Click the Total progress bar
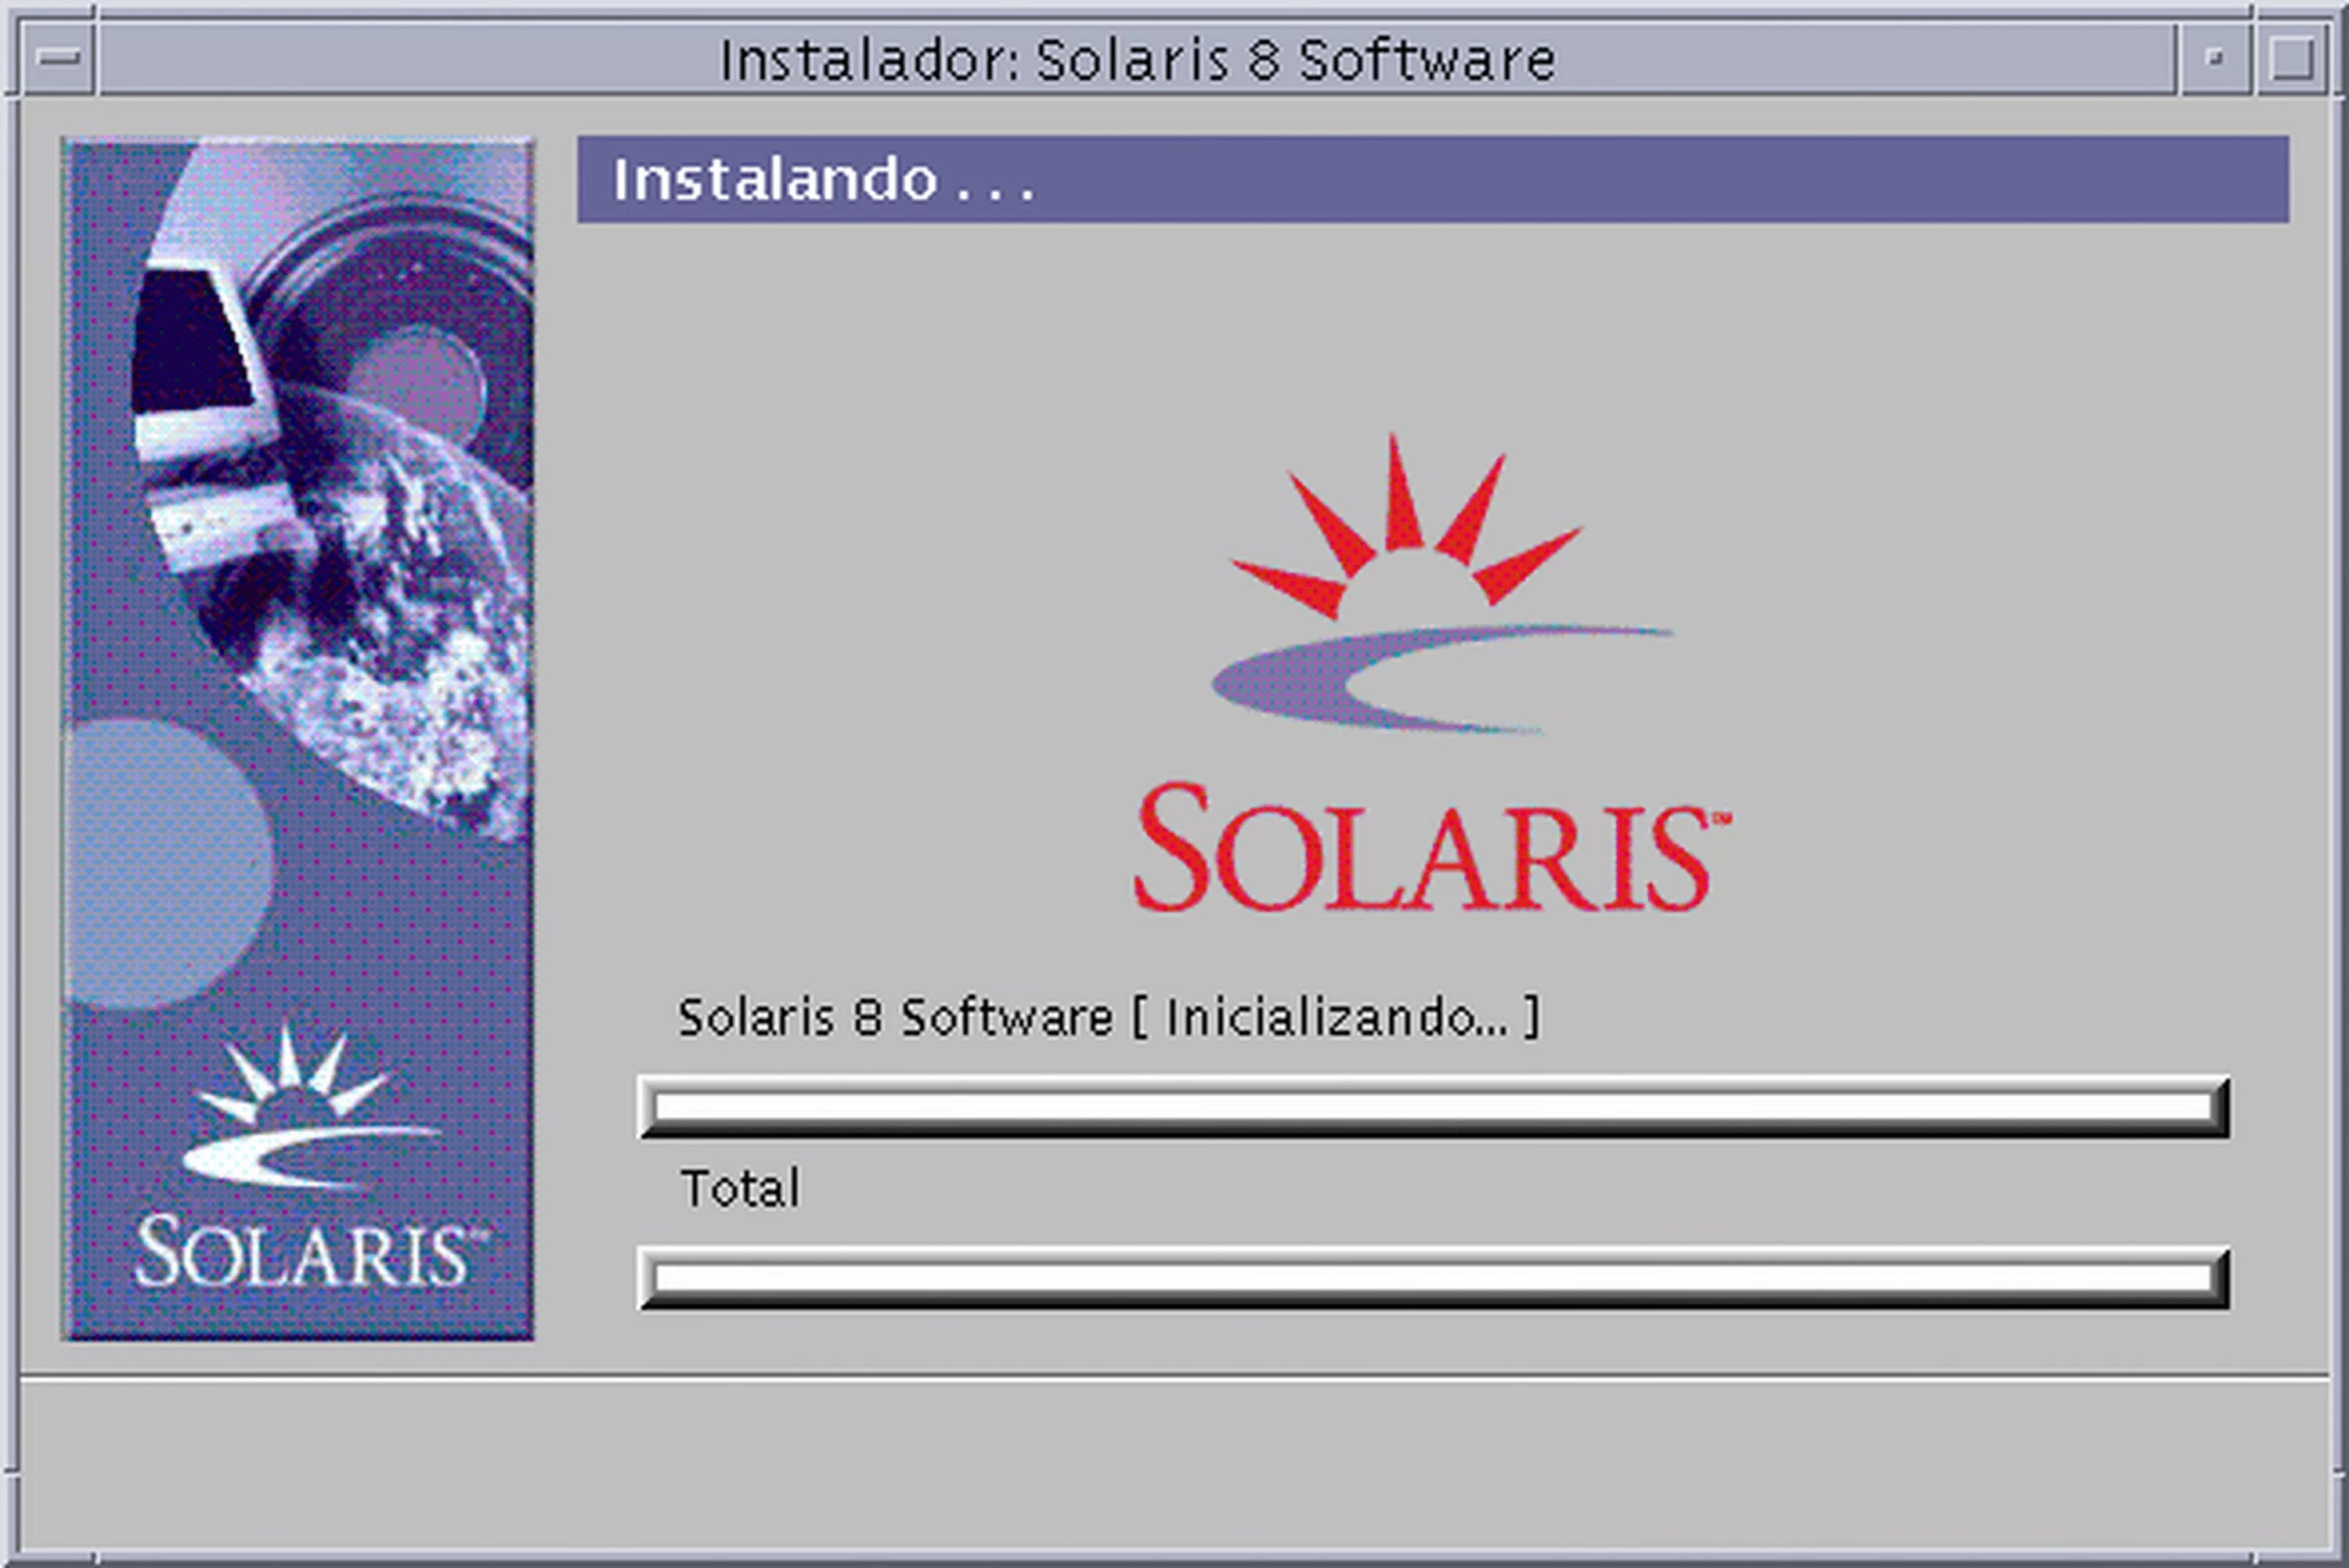This screenshot has height=1568, width=2349. click(x=1433, y=1277)
